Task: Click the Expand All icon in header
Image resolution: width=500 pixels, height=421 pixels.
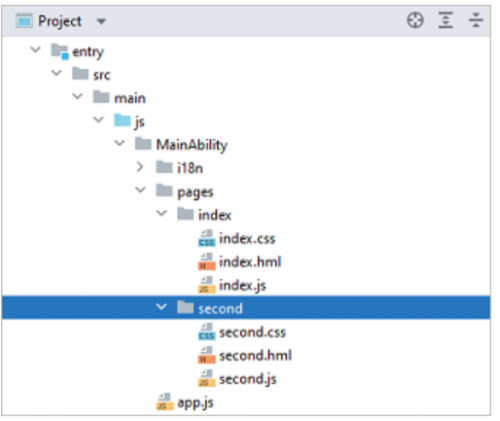Action: (445, 21)
